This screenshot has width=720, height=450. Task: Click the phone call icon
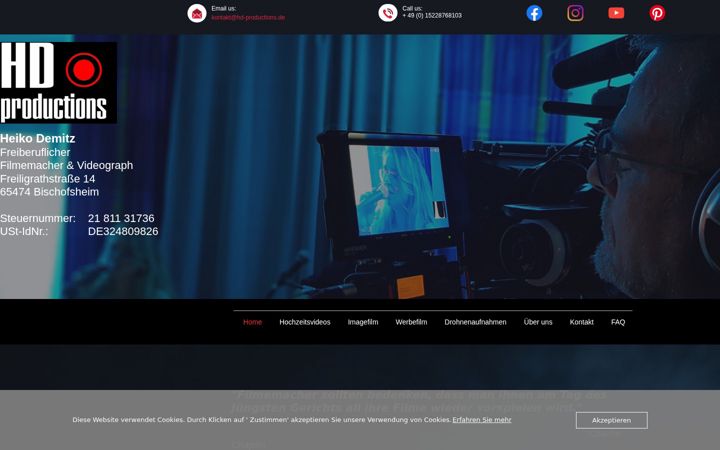click(388, 13)
